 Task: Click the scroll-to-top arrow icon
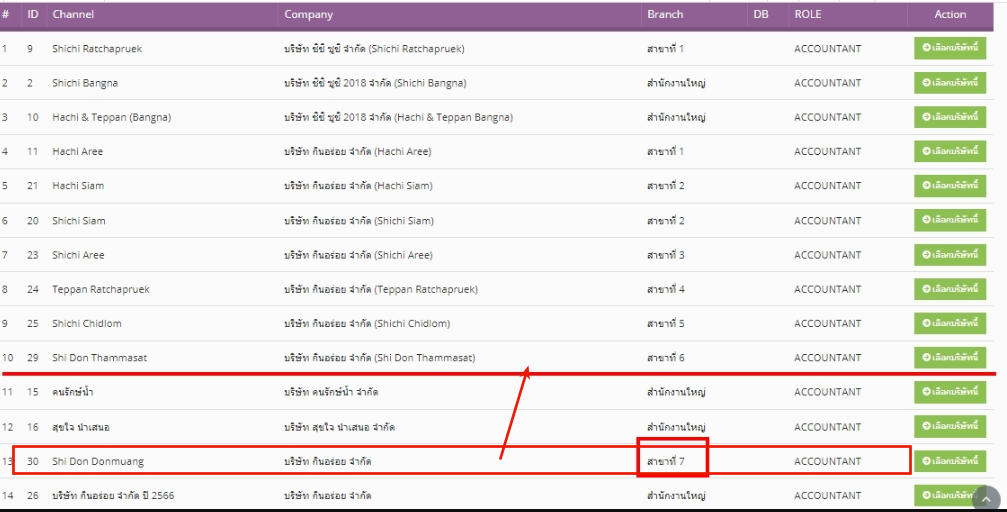986,499
